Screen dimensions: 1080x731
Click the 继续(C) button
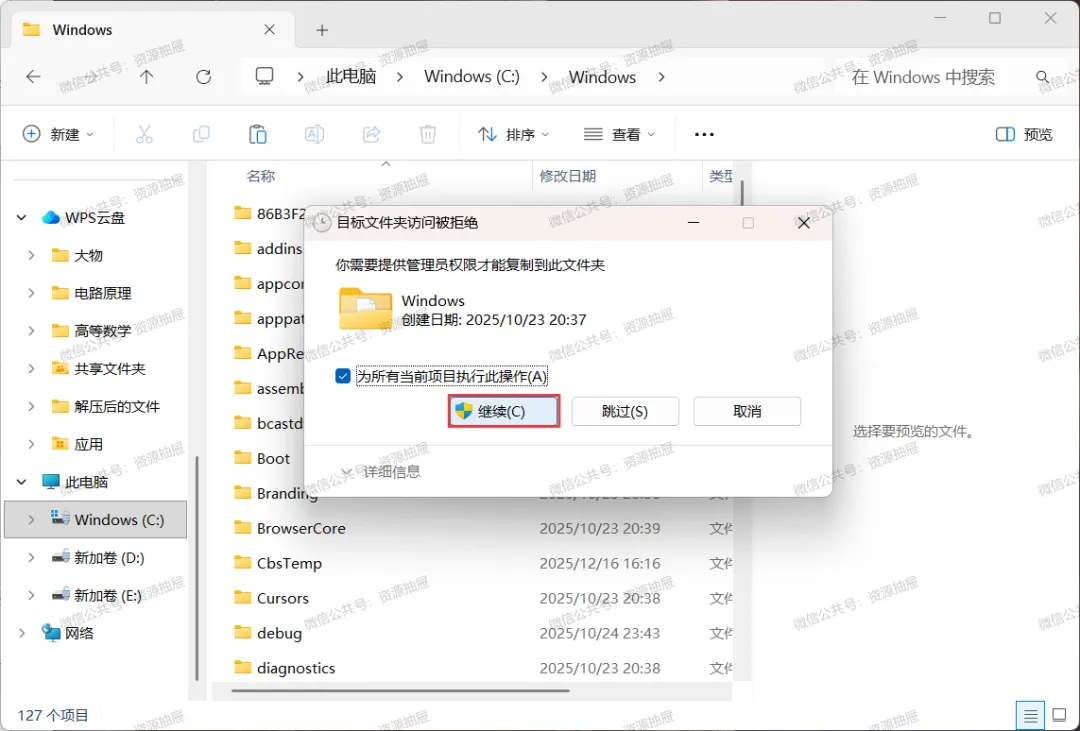(503, 411)
